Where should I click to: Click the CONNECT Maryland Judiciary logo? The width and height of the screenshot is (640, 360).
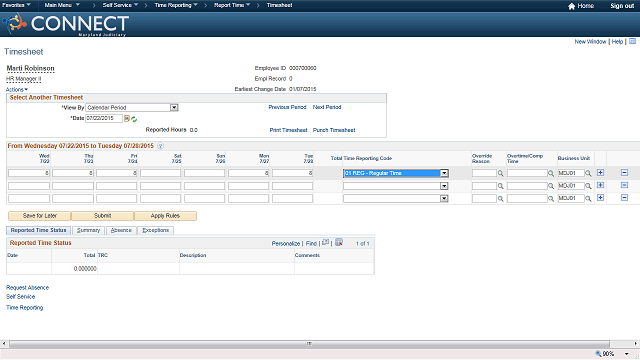[x=65, y=24]
